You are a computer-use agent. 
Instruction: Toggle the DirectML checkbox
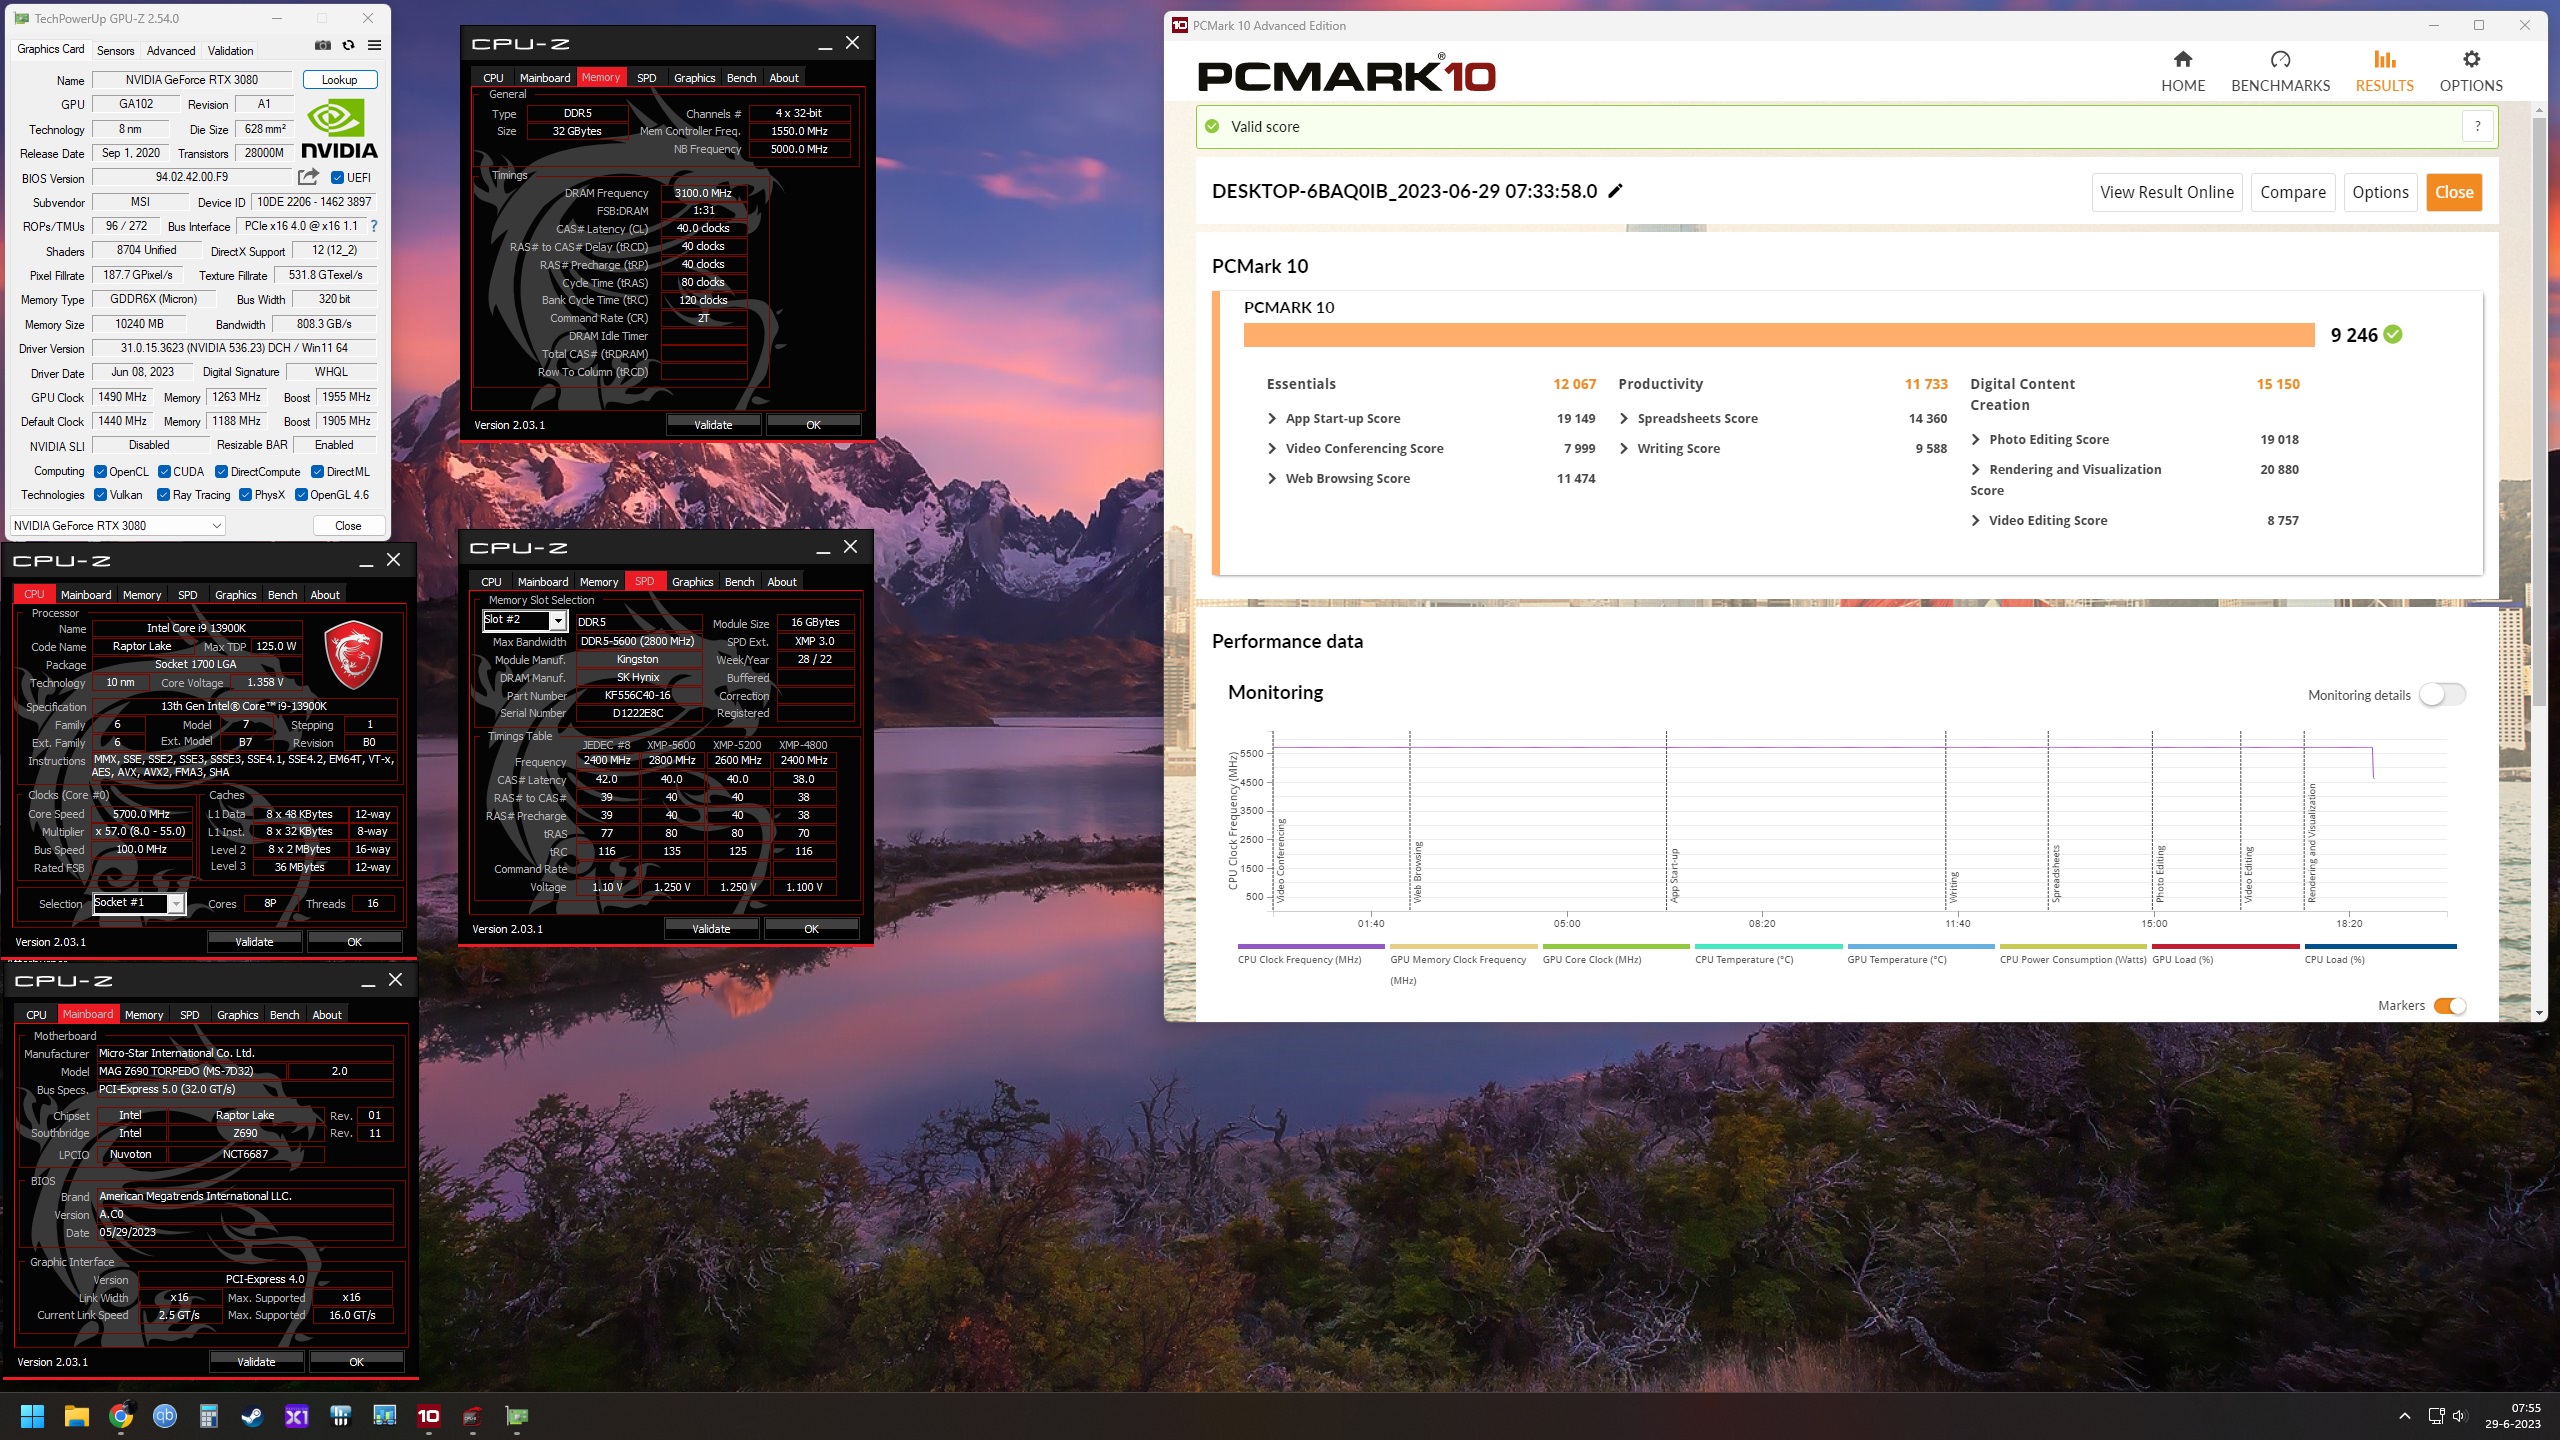click(317, 472)
